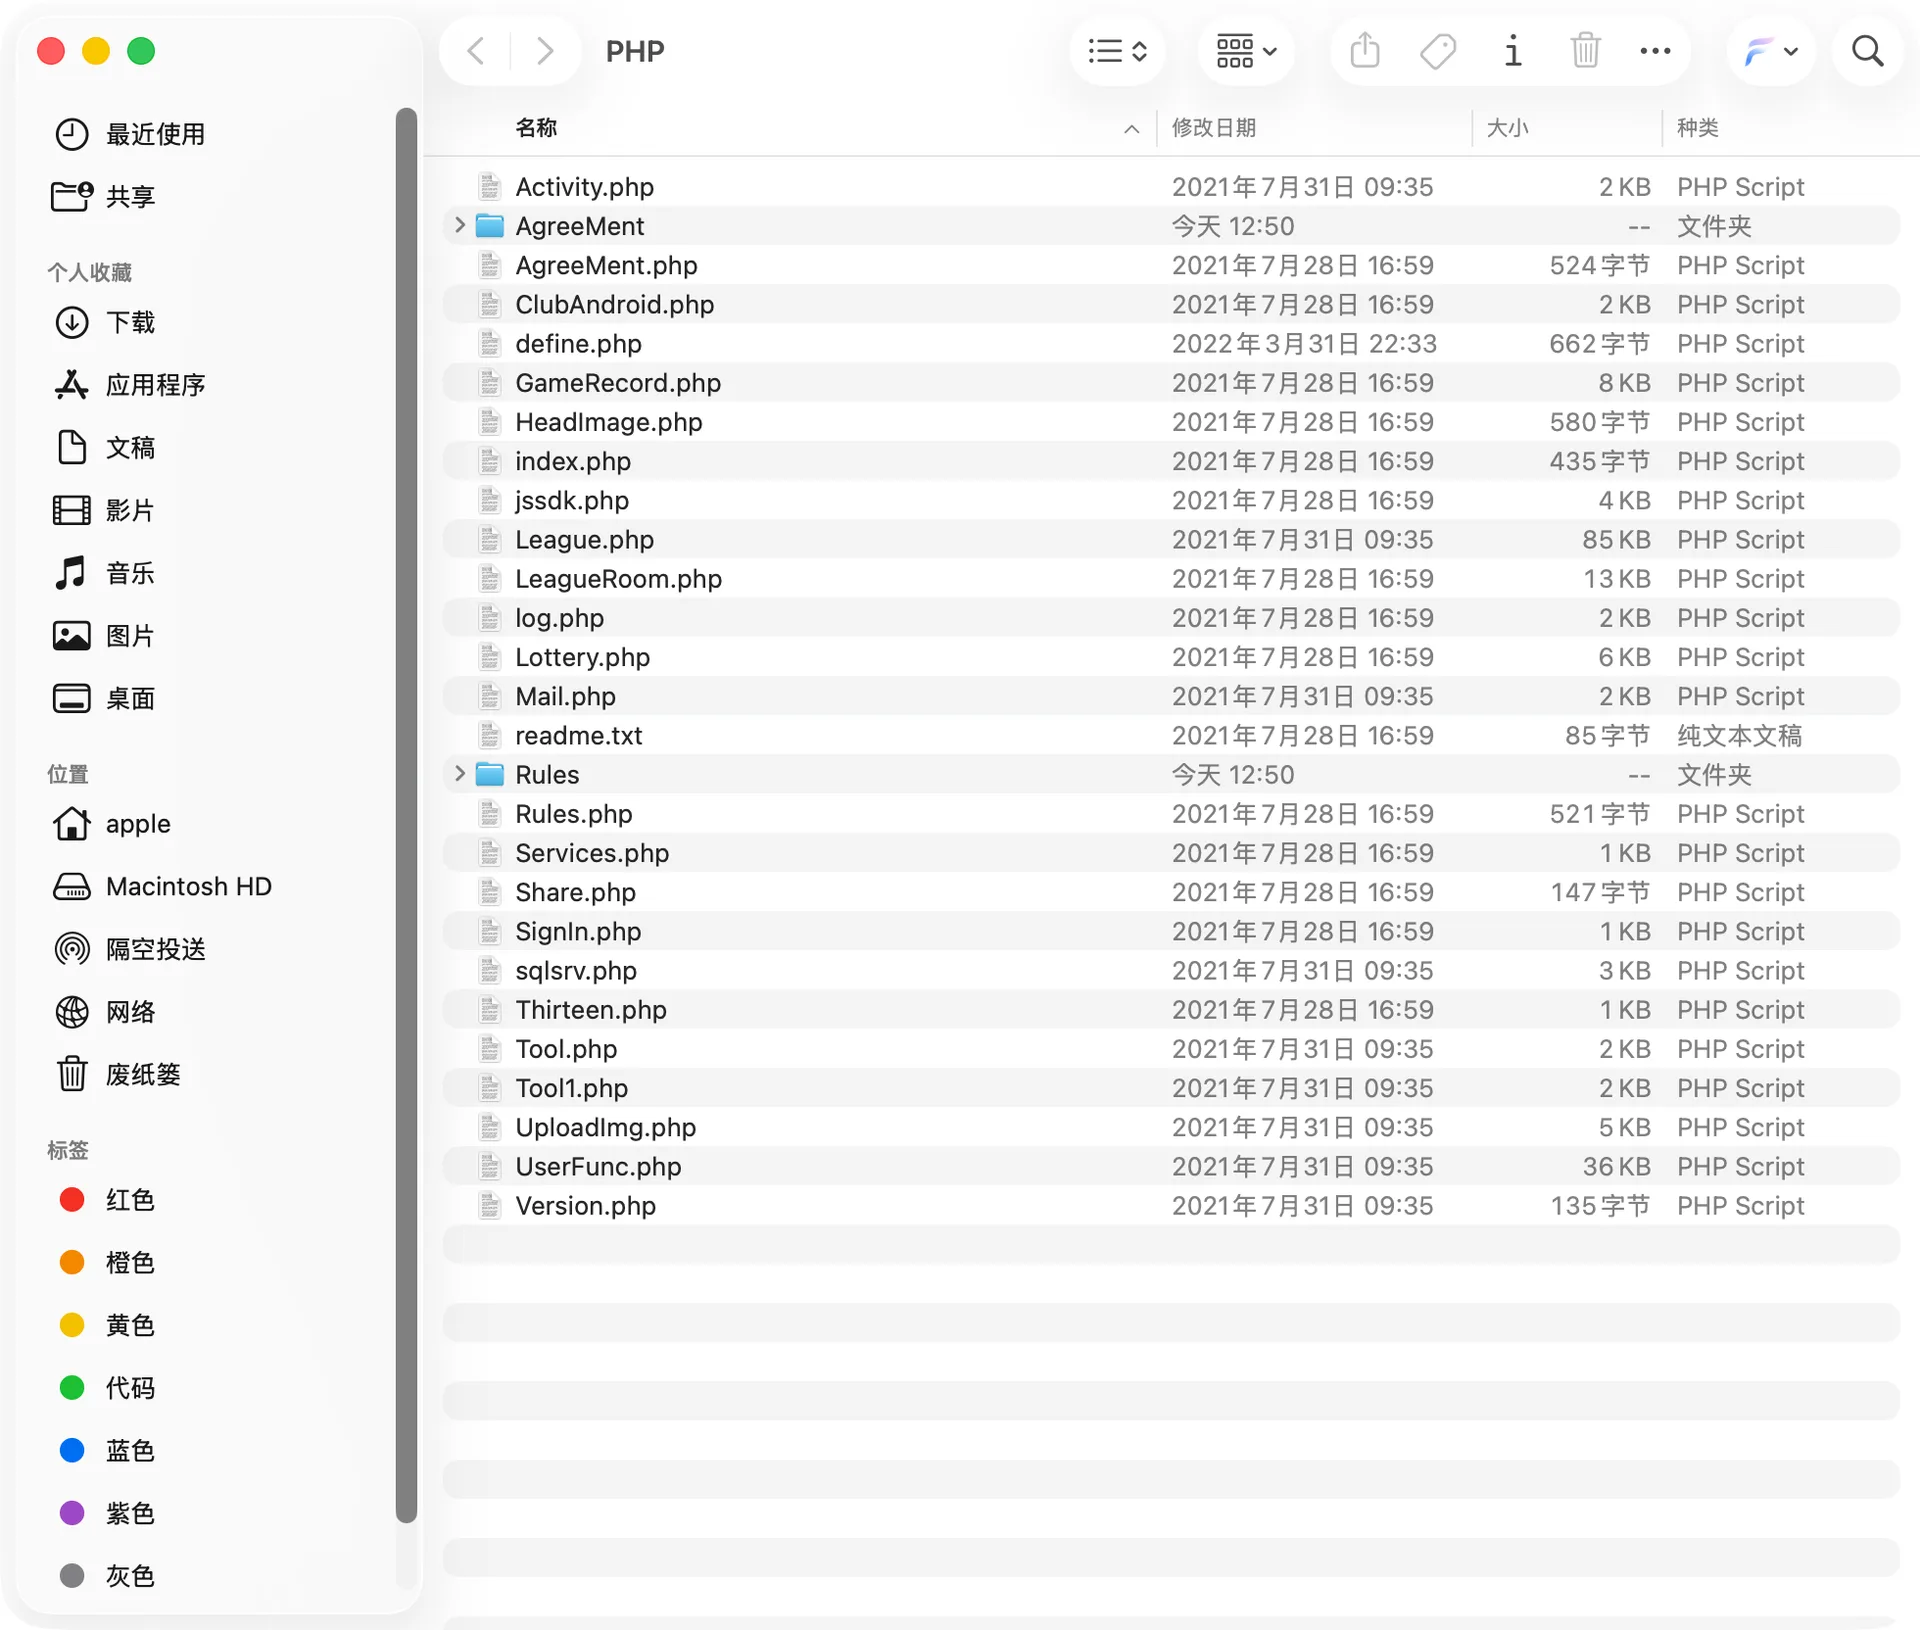
Task: Sort by the 大小 column header
Action: click(x=1507, y=128)
